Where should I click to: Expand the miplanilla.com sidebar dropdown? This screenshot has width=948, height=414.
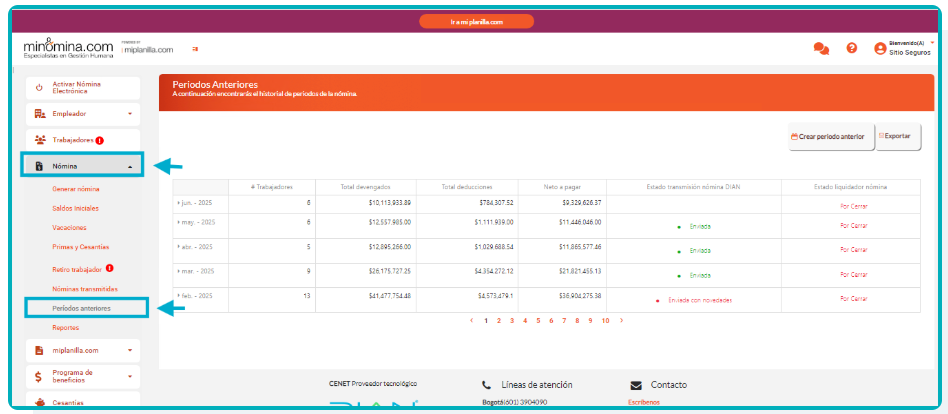(130, 350)
